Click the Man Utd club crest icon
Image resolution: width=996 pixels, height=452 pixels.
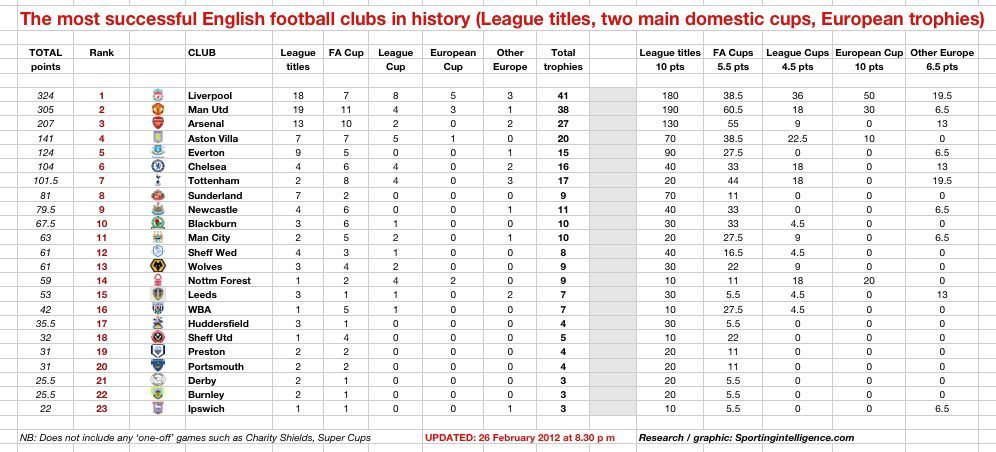pos(158,109)
